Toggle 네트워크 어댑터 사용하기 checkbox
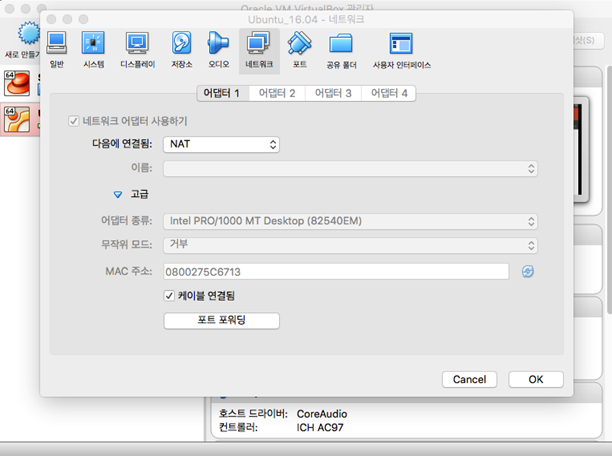The image size is (612, 456). [x=73, y=121]
